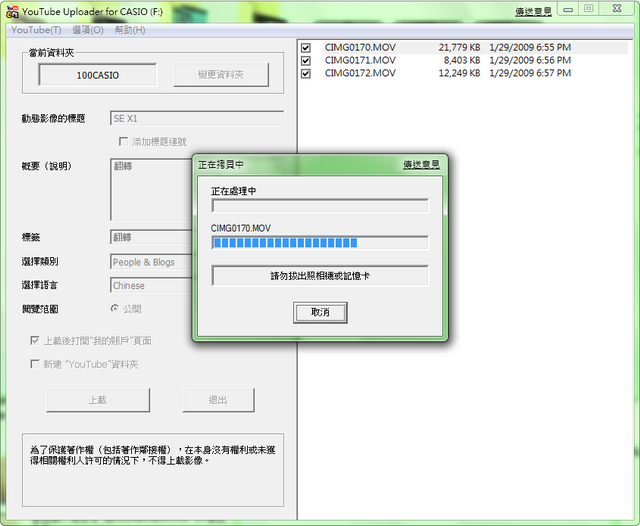Click the 概要 description text area
Viewport: 640px width, 526px height.
(151, 190)
